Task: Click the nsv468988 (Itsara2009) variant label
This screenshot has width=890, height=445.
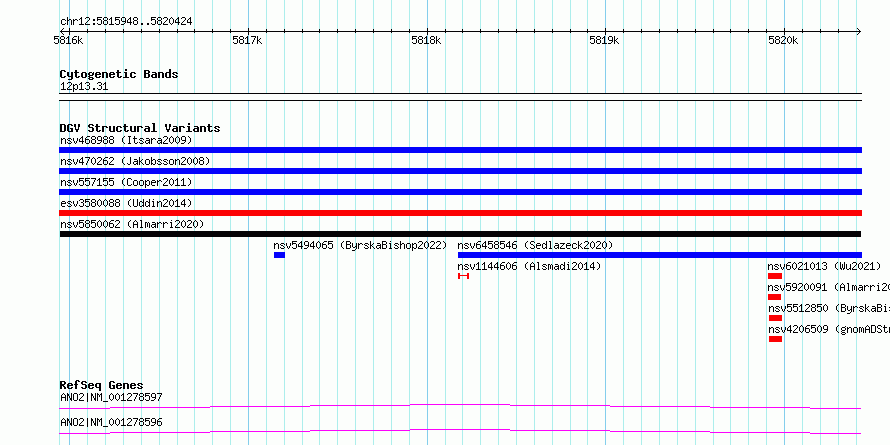Action: [126, 140]
